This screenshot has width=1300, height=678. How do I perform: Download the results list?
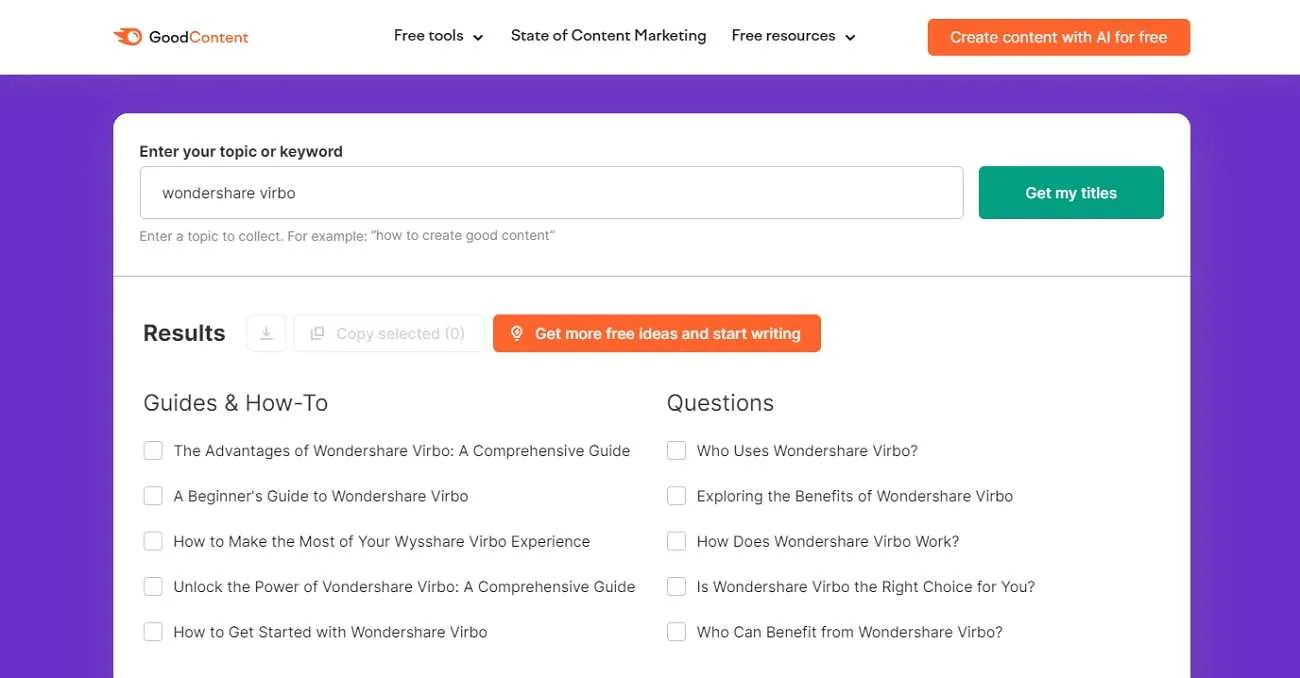(266, 333)
